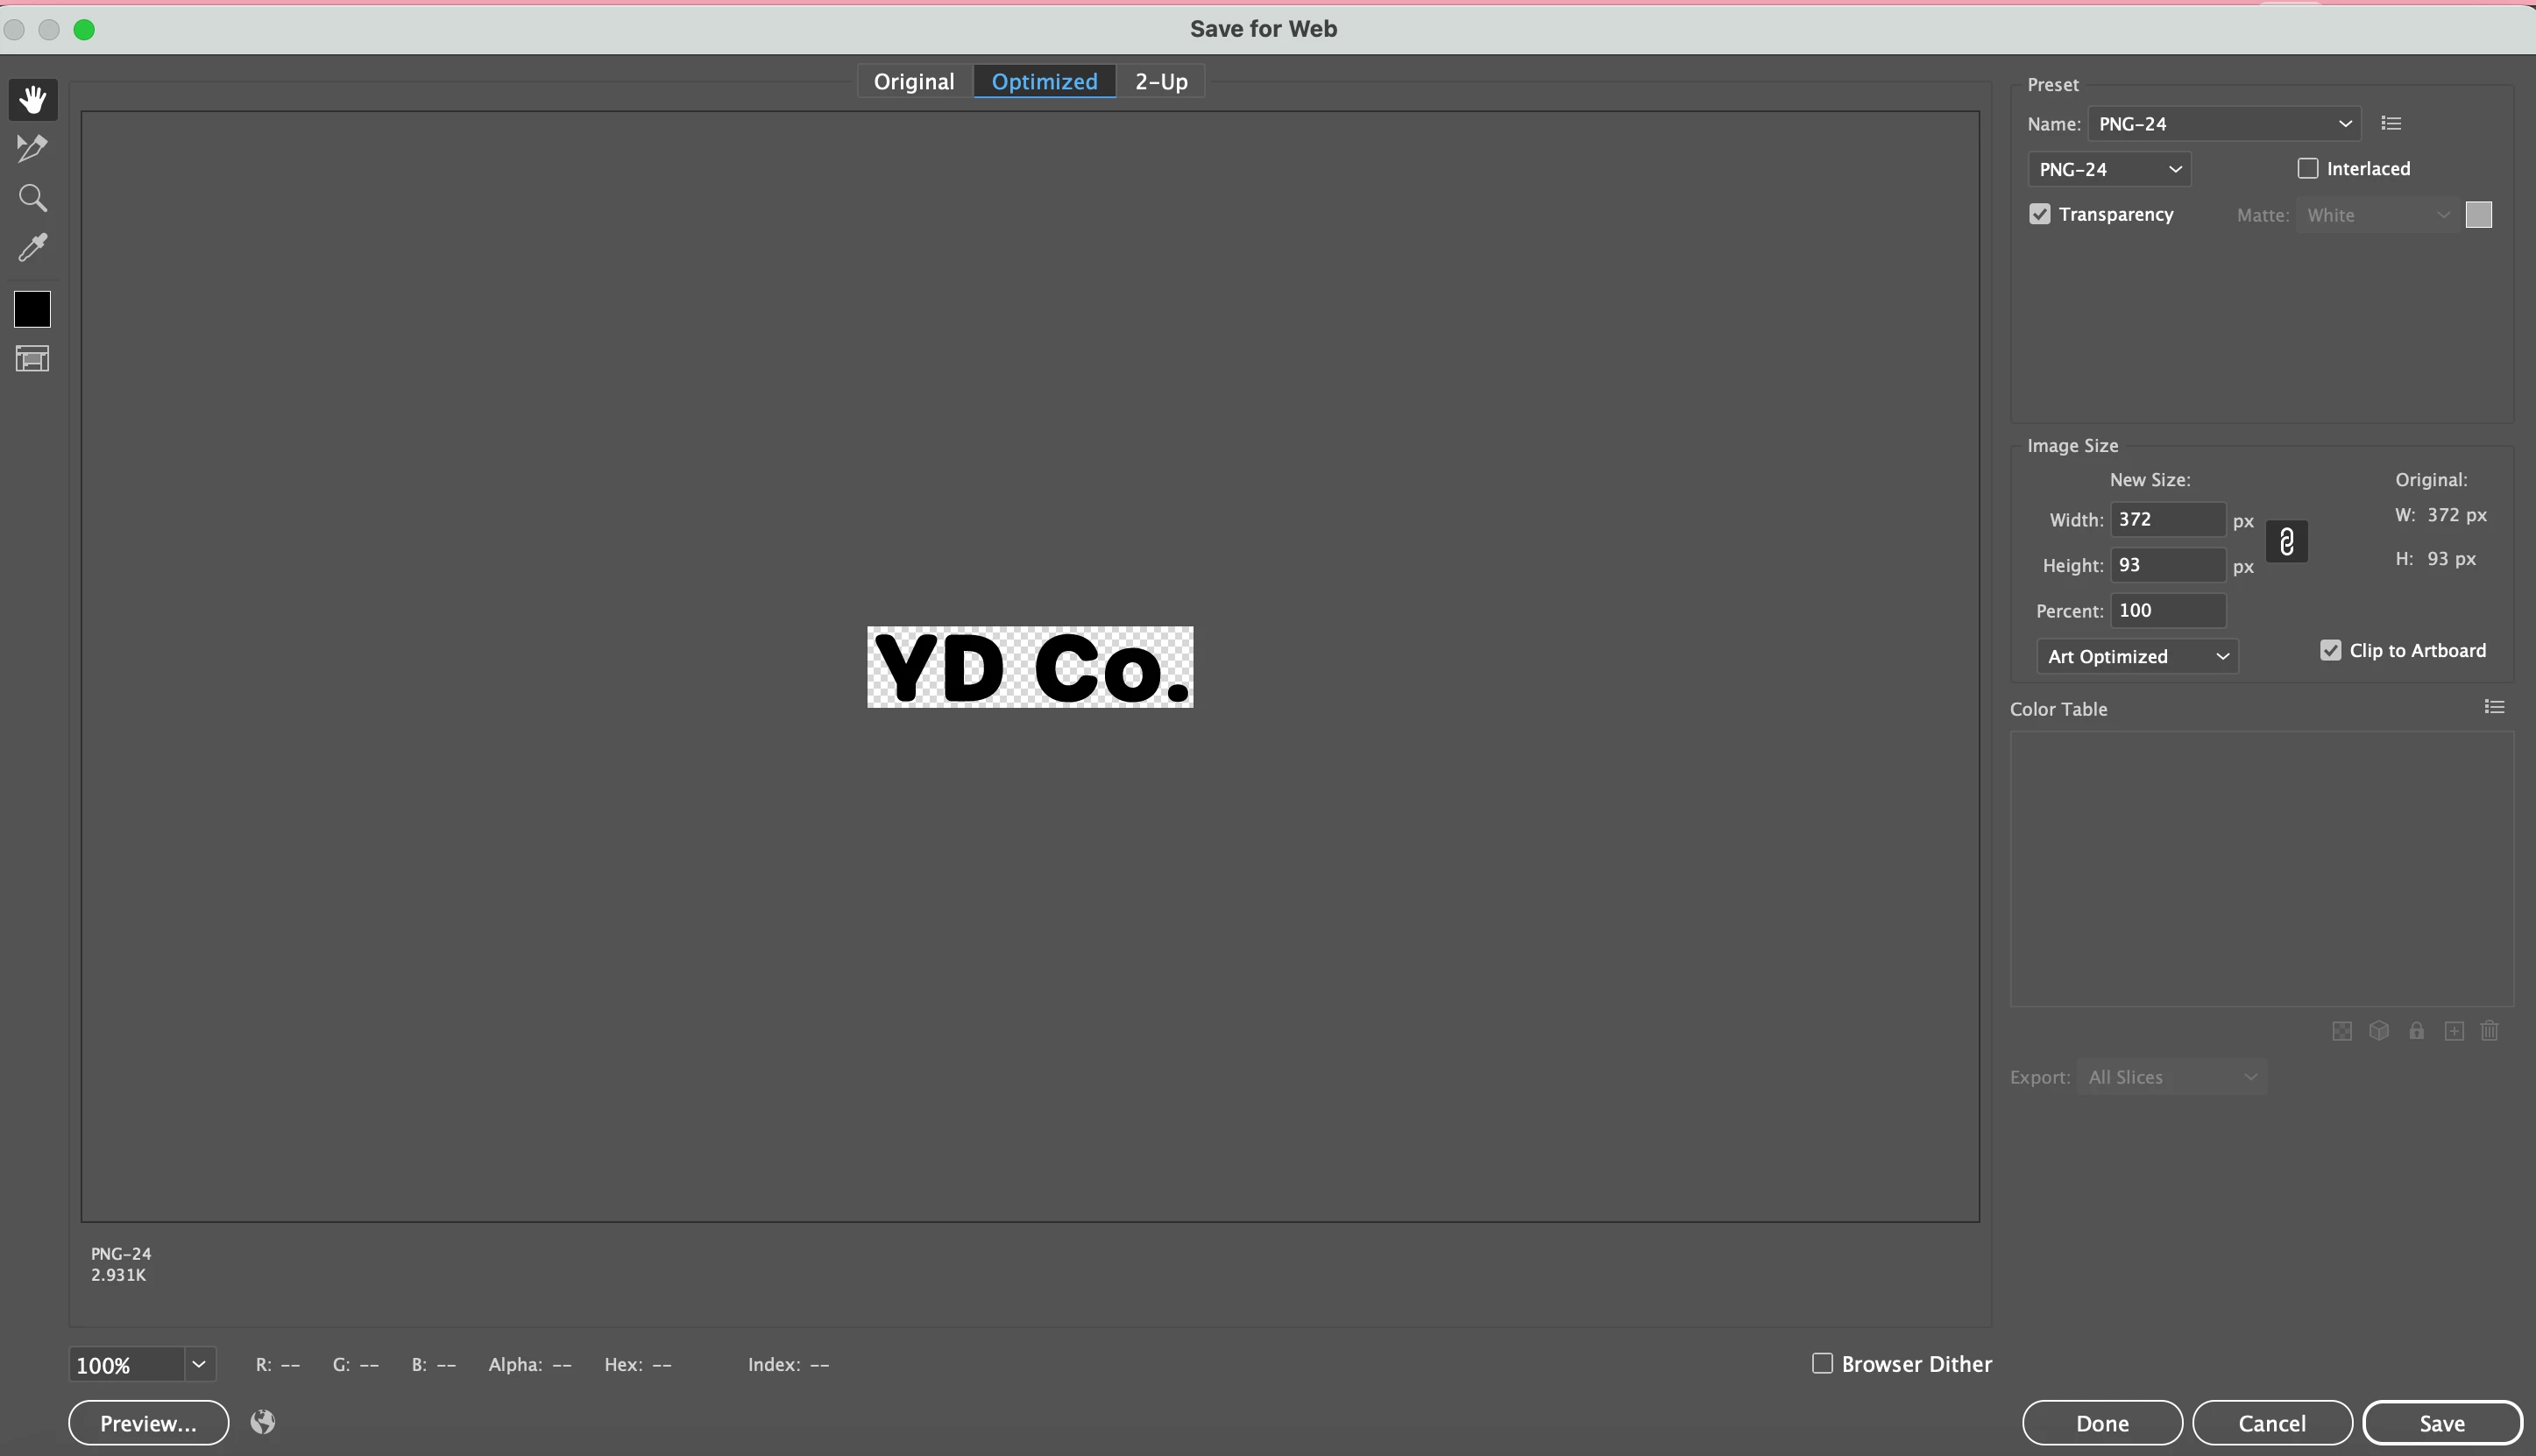Switch to the Original tab
Viewport: 2536px width, 1456px height.
(x=914, y=82)
